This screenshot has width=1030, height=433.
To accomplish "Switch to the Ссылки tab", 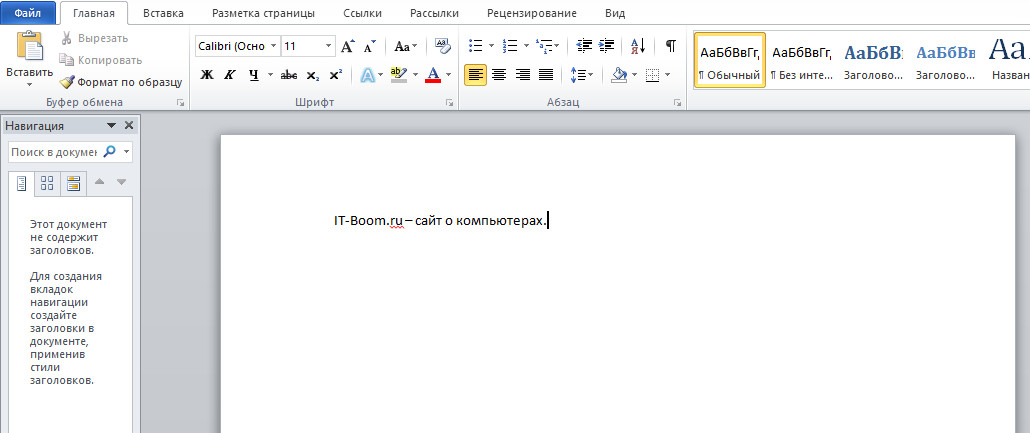I will click(363, 13).
